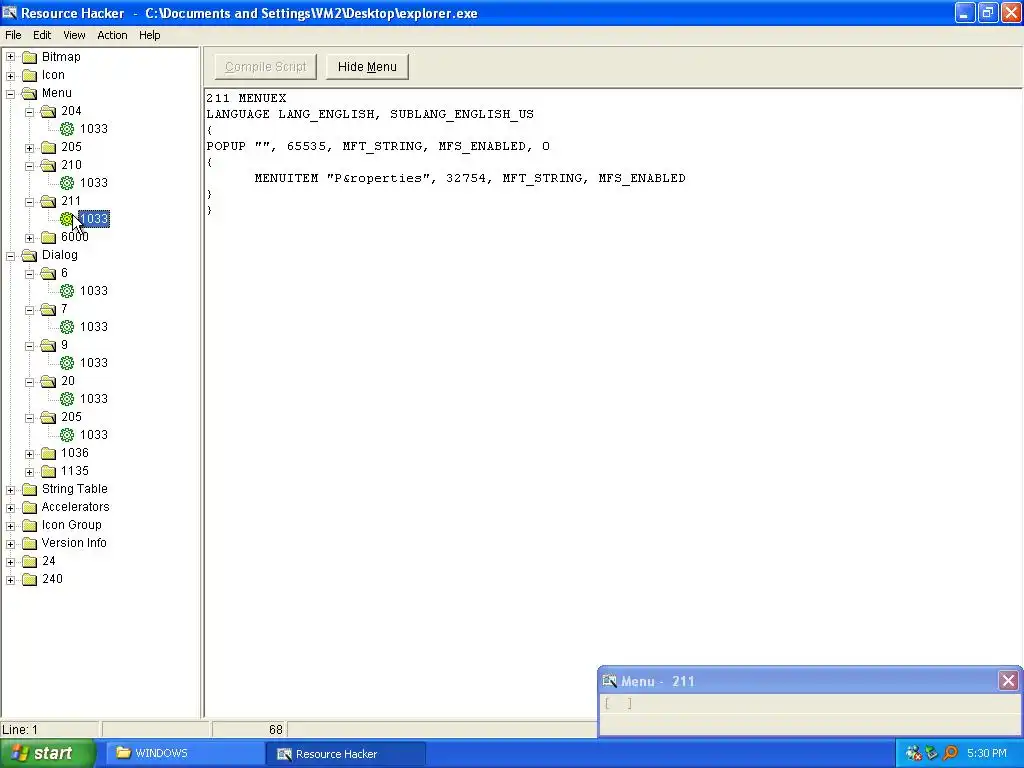
Task: Click the Menu - 211 window icon
Action: click(x=609, y=681)
